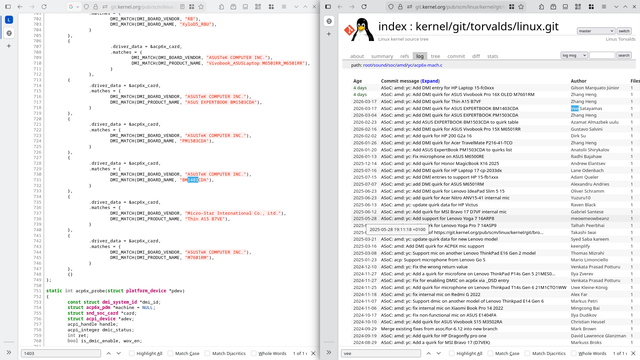Find next match arrow in left find bar
The width and height of the screenshot is (640, 360).
tap(118, 353)
